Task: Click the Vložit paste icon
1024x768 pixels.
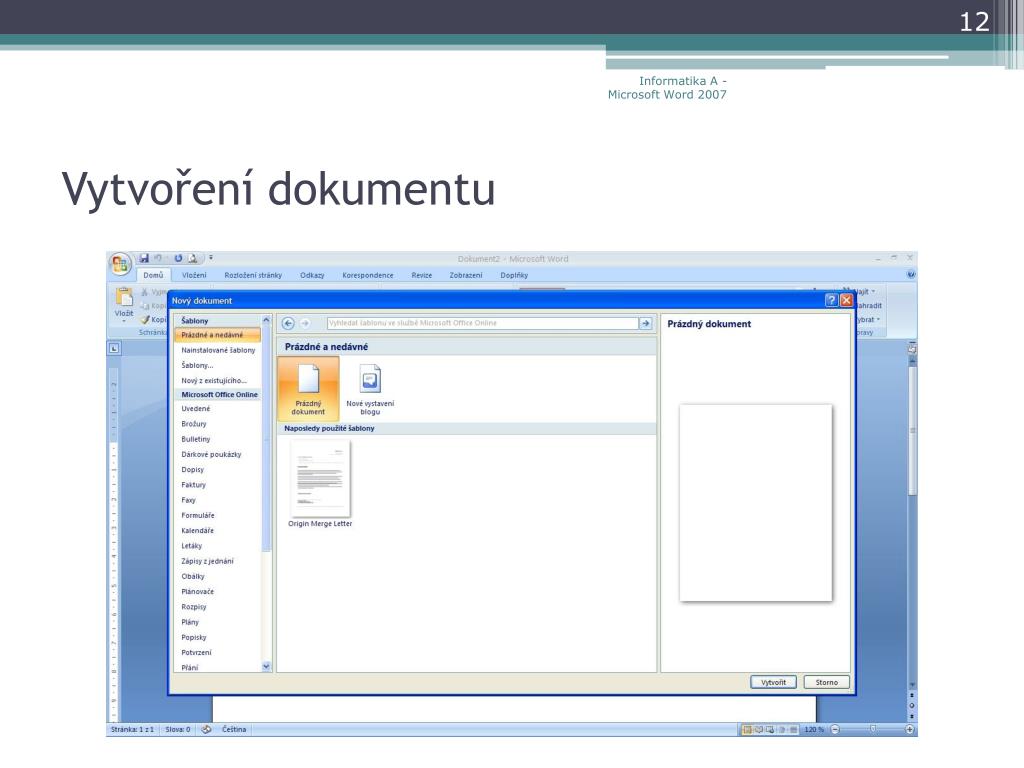Action: (123, 296)
